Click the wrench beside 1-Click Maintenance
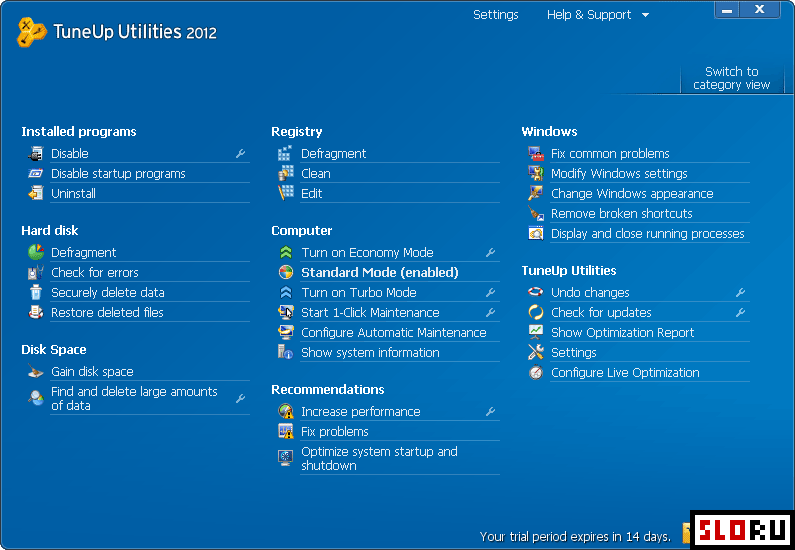The height and width of the screenshot is (550, 795). (490, 312)
